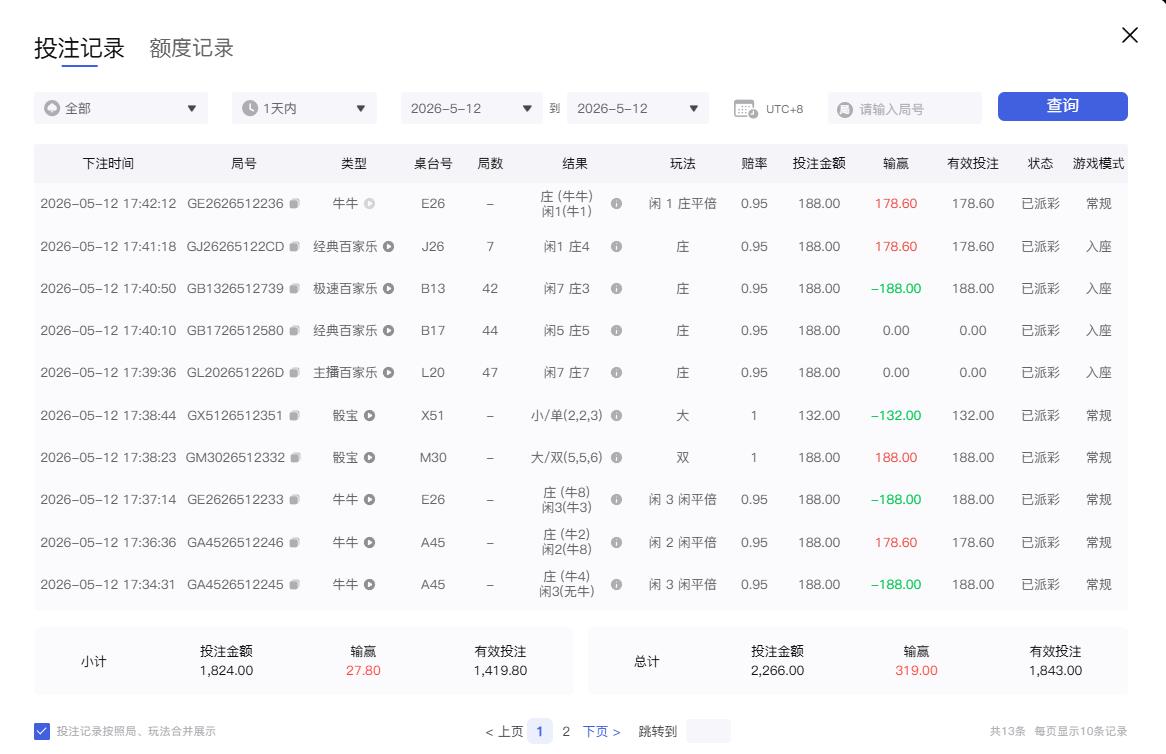Image resolution: width=1166 pixels, height=754 pixels.
Task: Open the 1天内 time range dropdown
Action: coord(304,109)
